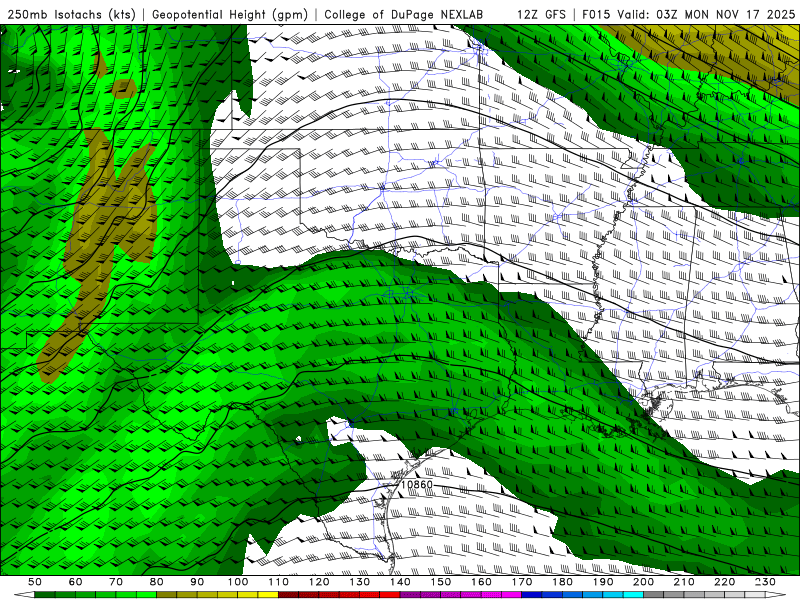Click the '60' legend label
The height and width of the screenshot is (600, 800).
(75, 582)
